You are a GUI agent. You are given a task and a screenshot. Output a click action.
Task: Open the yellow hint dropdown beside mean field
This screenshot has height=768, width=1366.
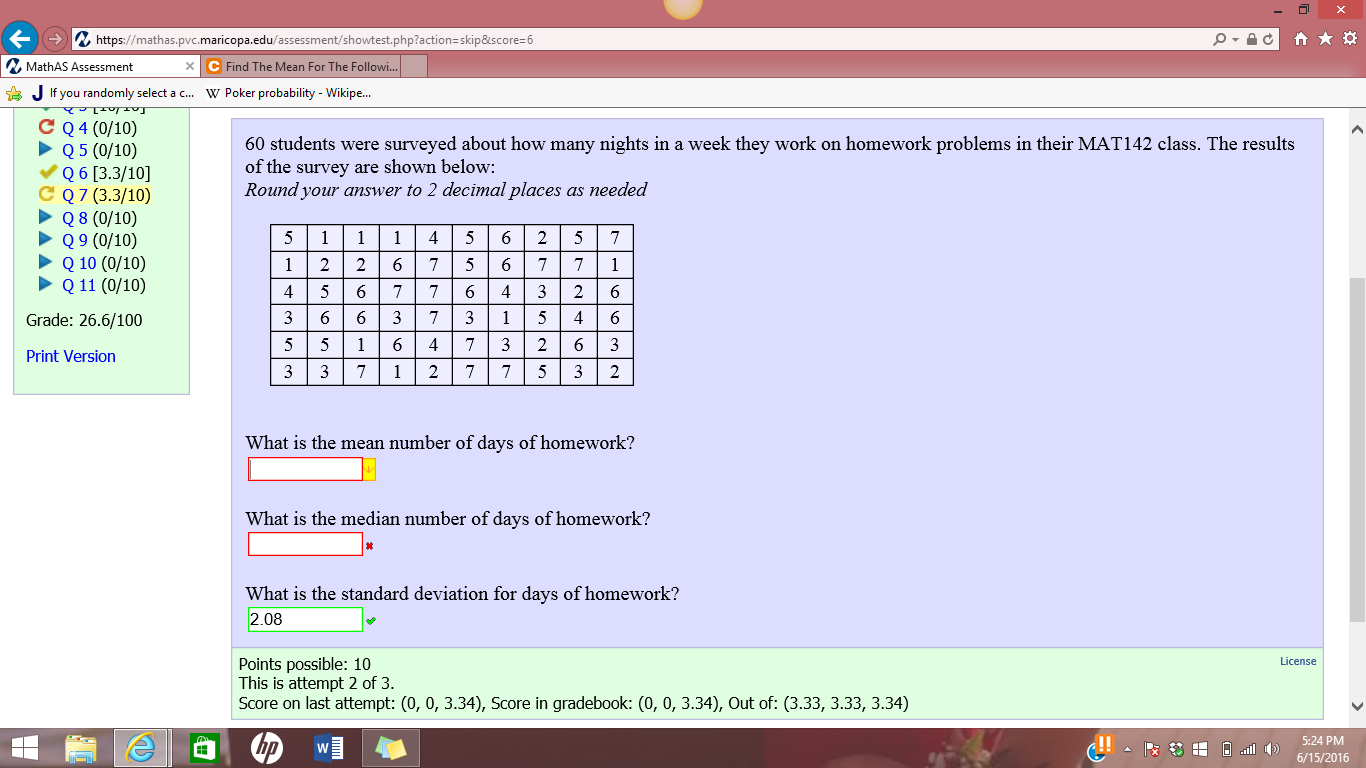368,468
